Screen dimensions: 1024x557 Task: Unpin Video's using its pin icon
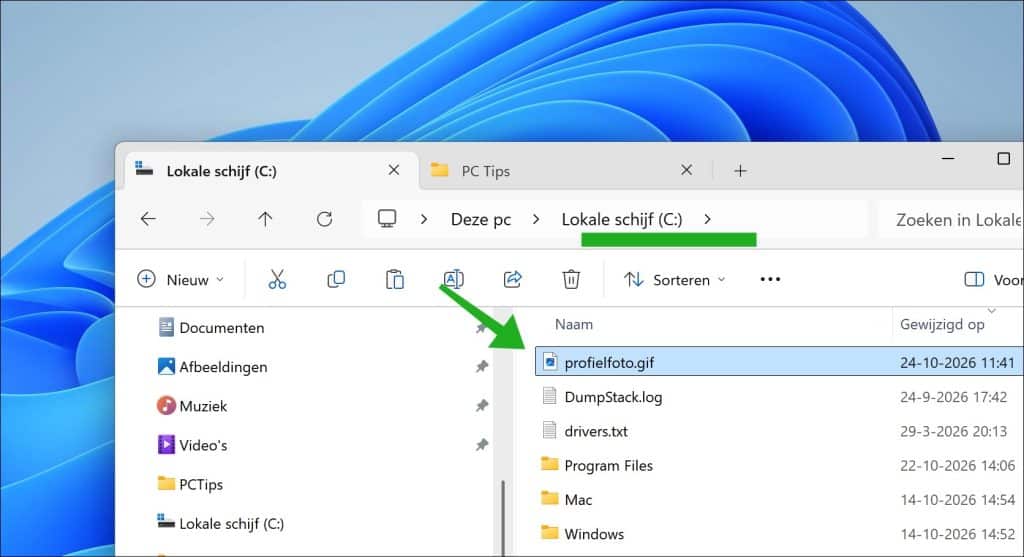[x=482, y=445]
